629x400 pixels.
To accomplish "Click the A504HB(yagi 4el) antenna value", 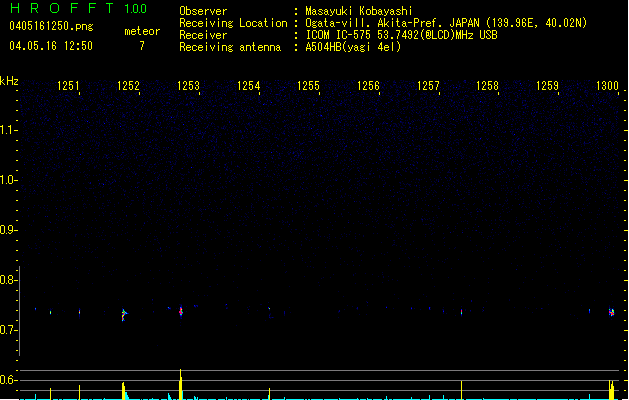I will click(x=353, y=47).
